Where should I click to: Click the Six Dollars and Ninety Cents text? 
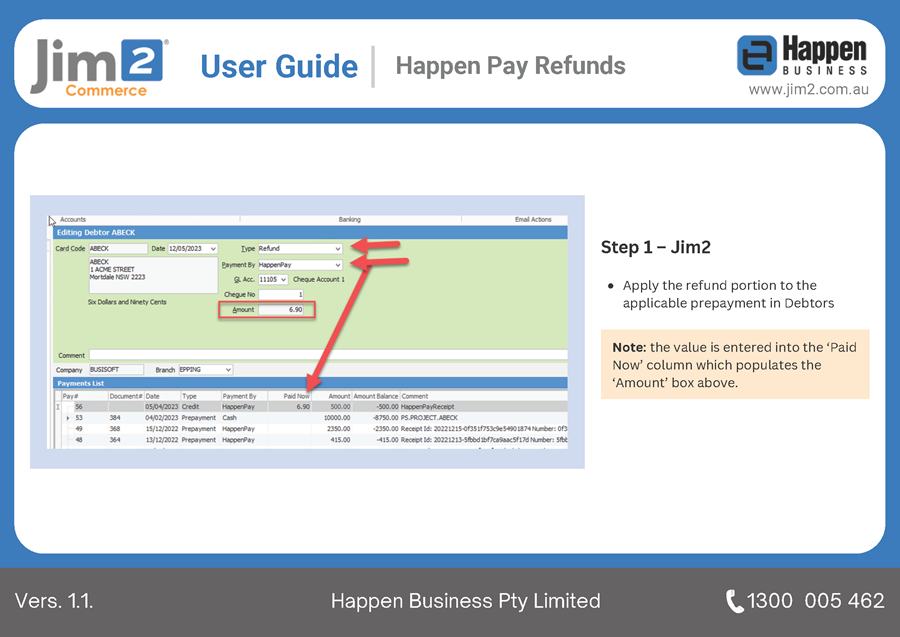(127, 302)
